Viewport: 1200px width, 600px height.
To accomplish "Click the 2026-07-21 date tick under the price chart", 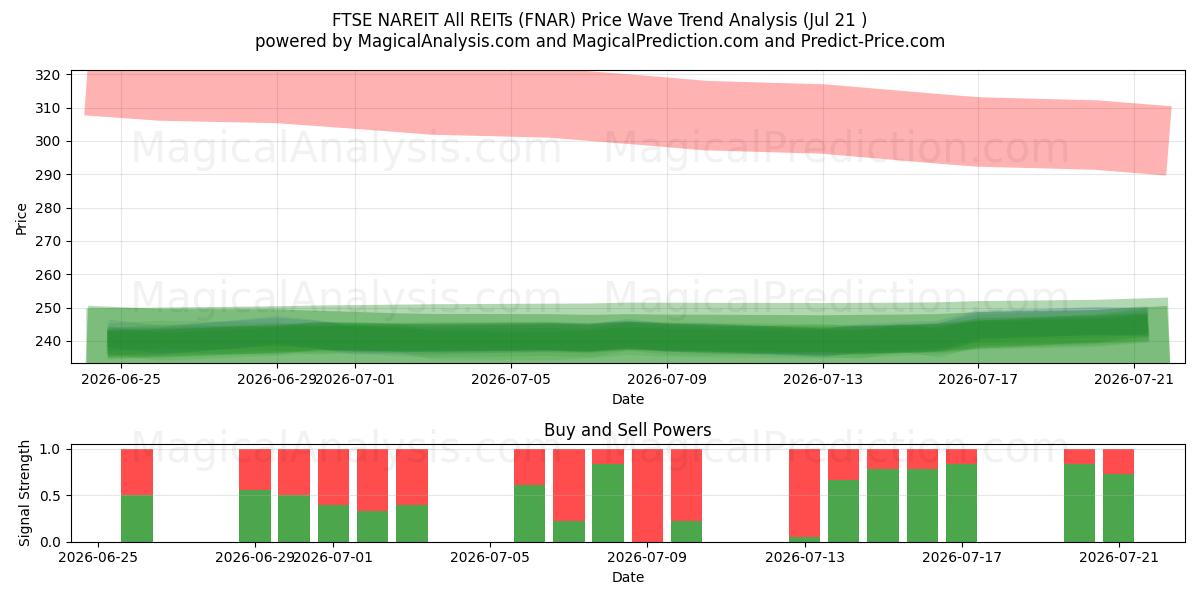I will pyautogui.click(x=1135, y=379).
